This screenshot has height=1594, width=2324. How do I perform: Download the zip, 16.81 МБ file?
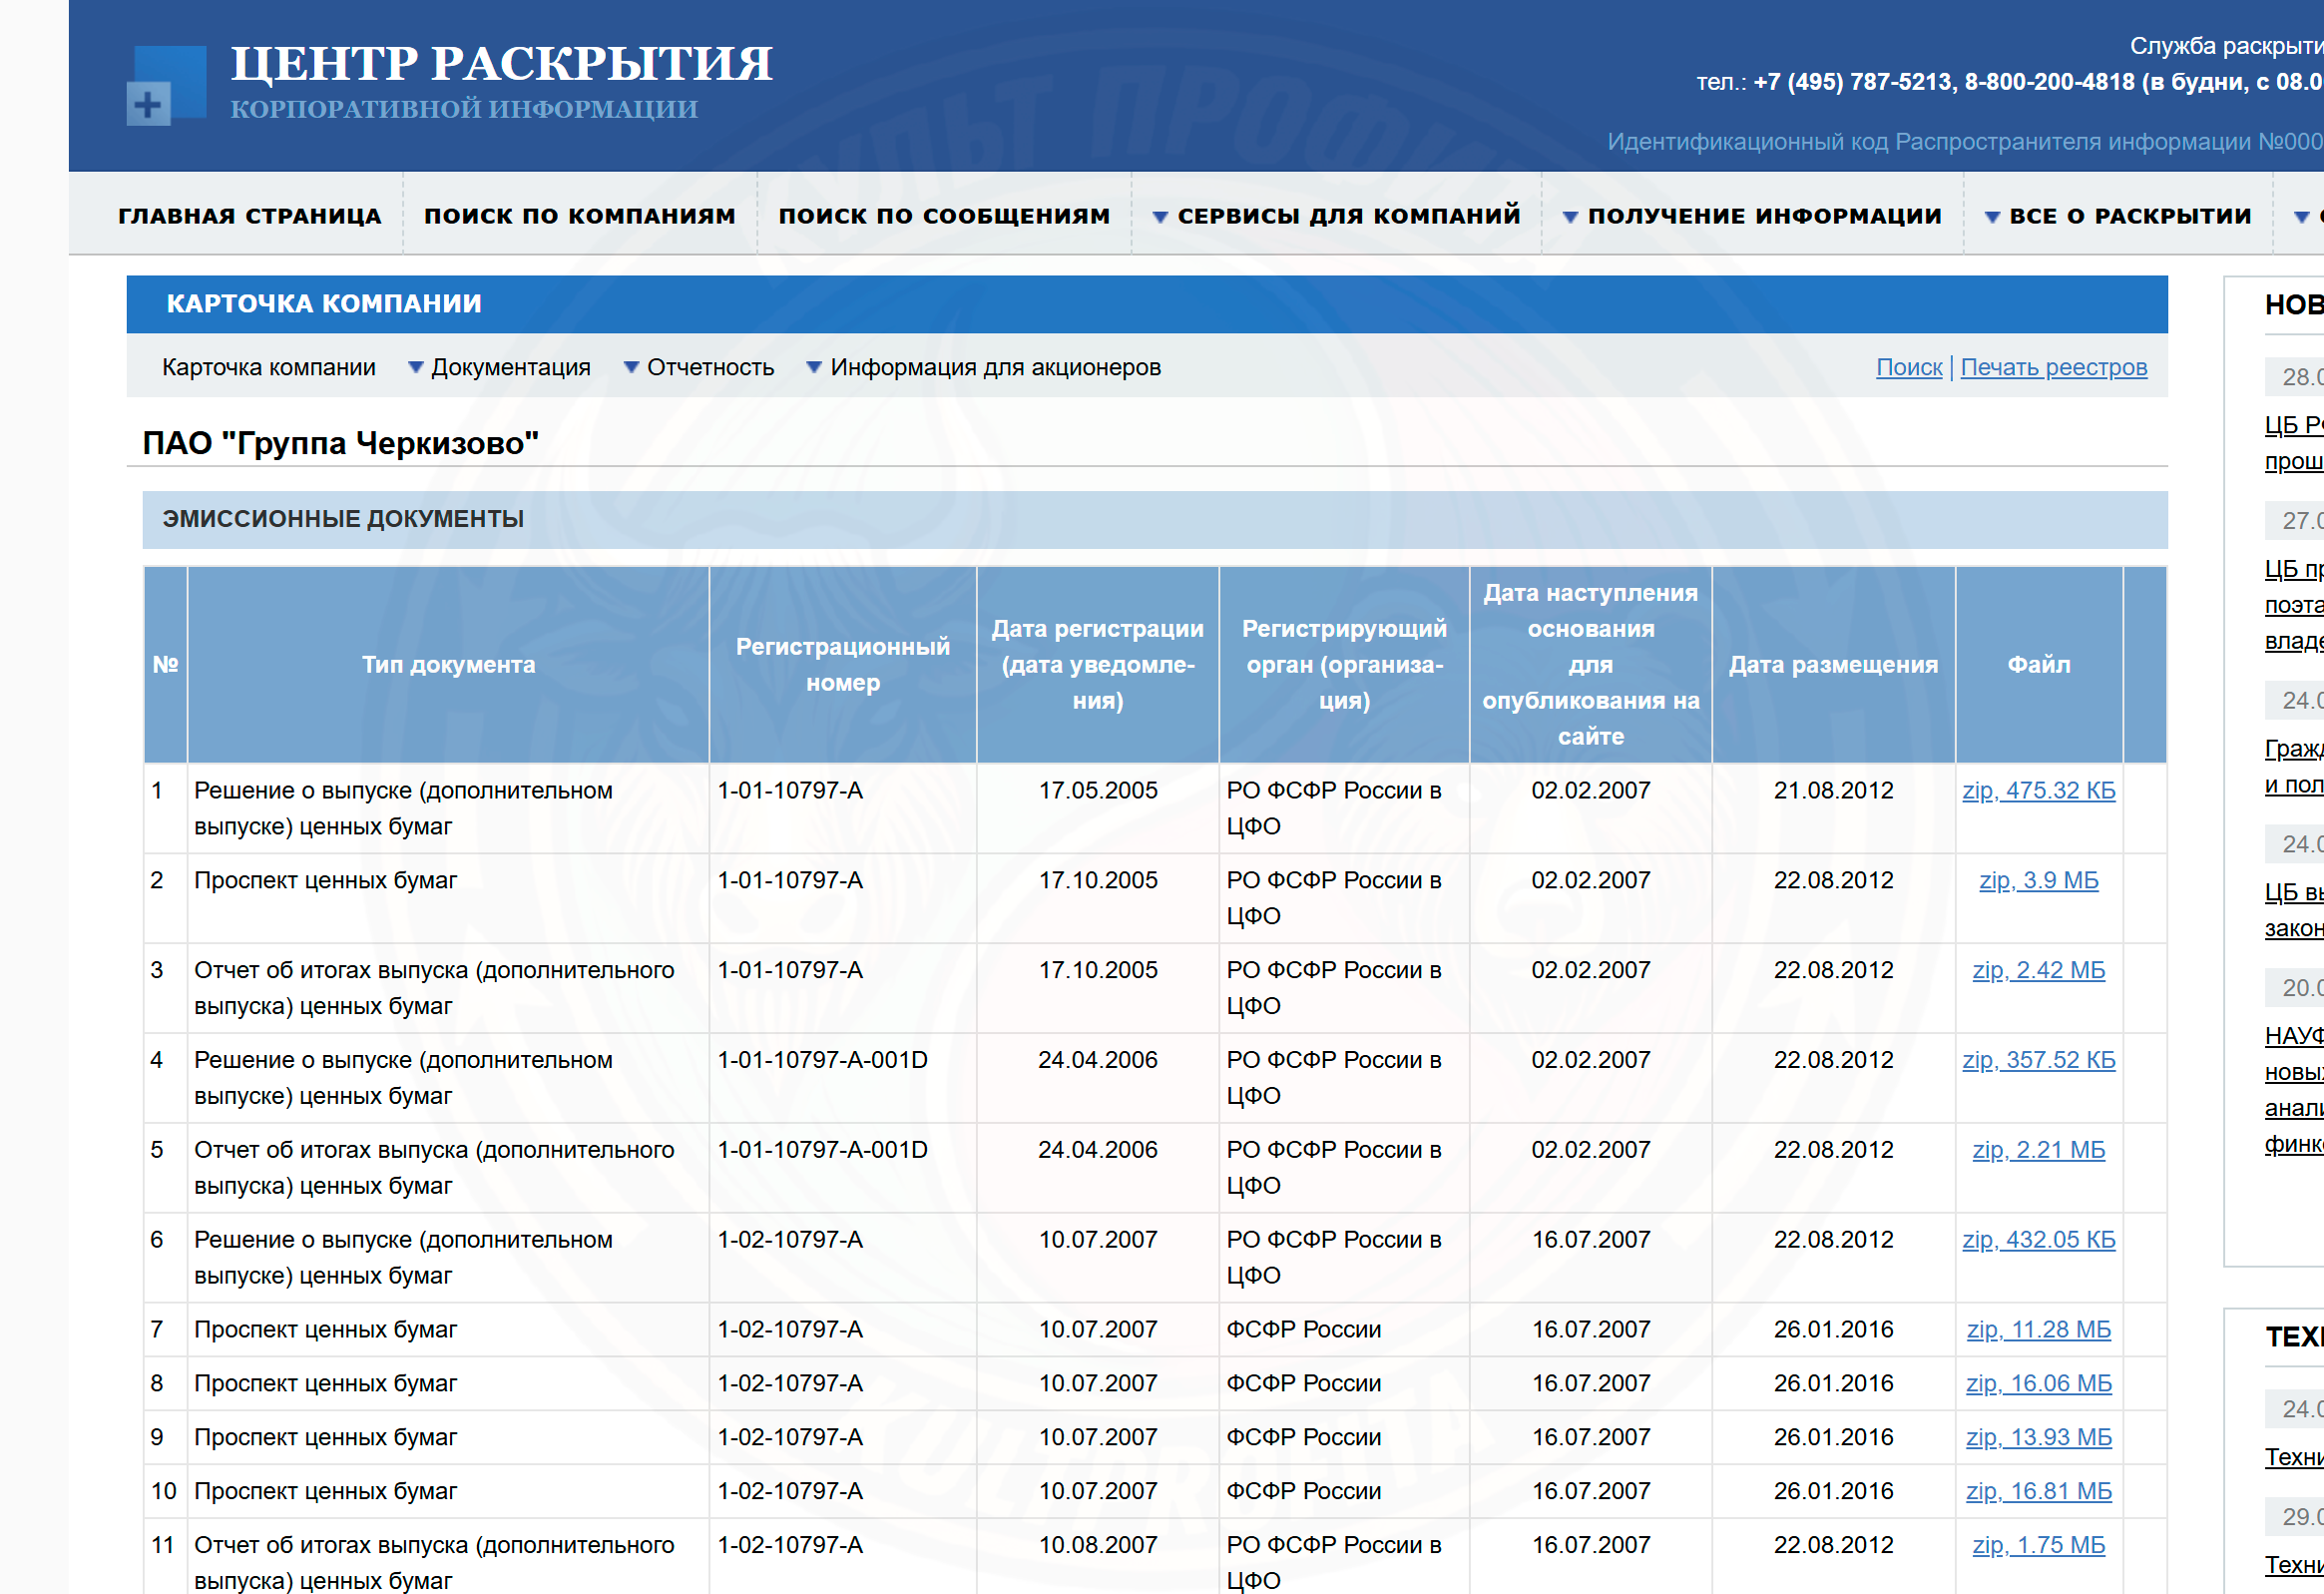[2039, 1492]
